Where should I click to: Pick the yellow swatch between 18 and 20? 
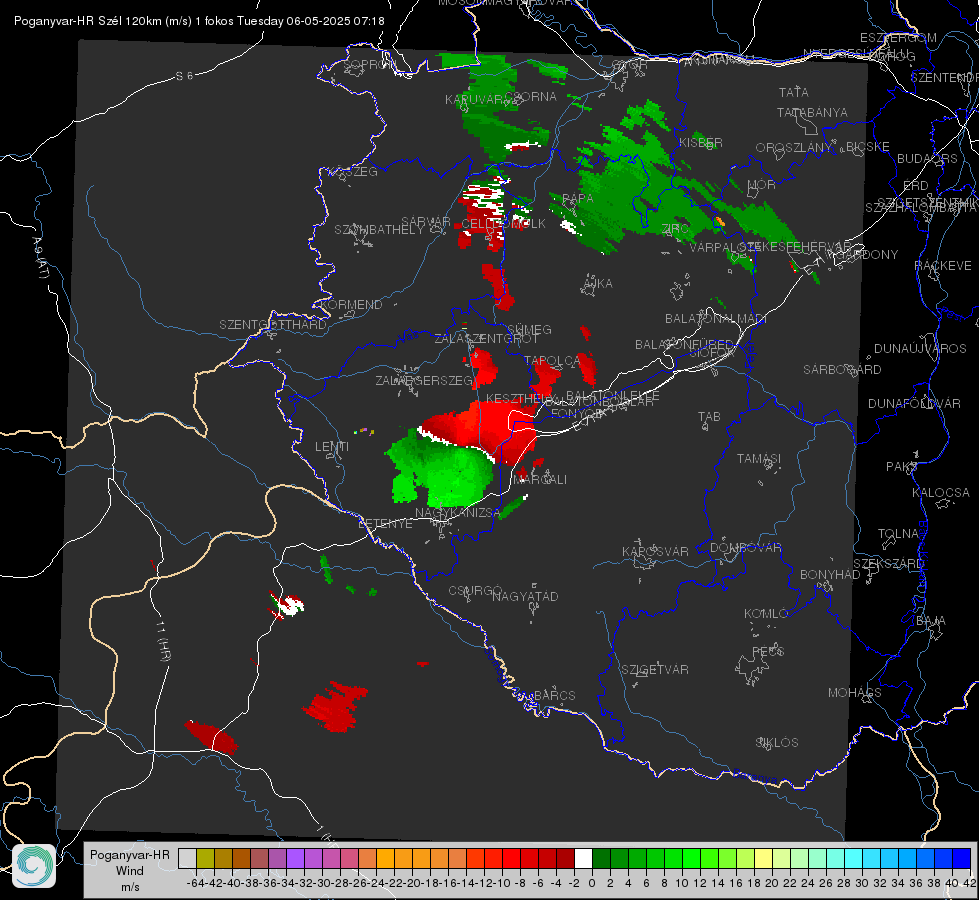763,859
